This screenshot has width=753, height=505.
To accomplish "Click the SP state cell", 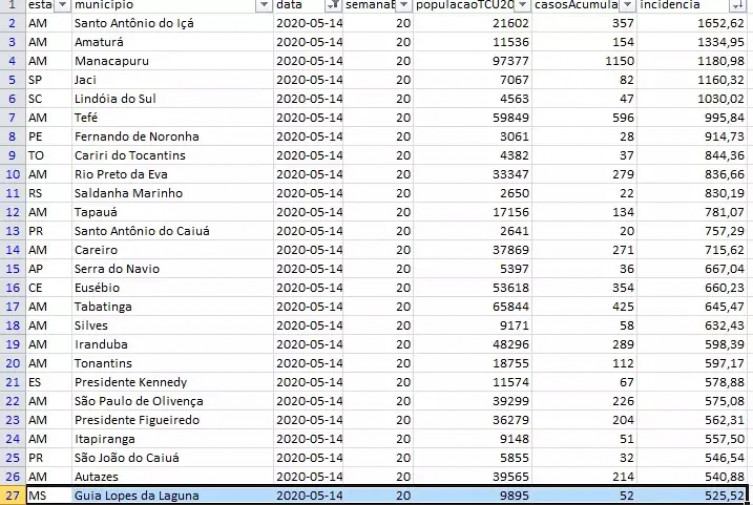I will tap(49, 80).
